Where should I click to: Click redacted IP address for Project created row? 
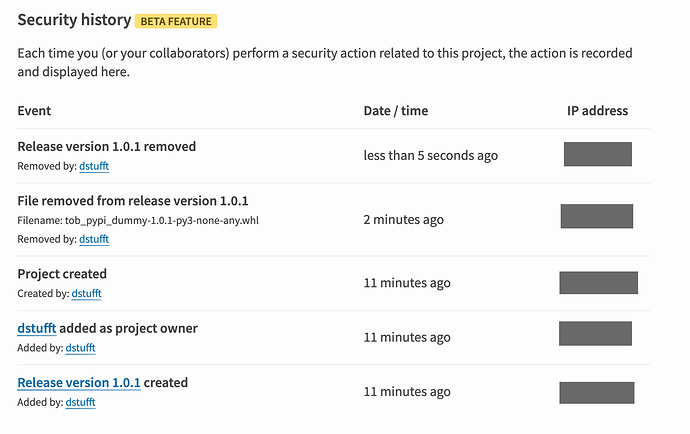click(598, 283)
